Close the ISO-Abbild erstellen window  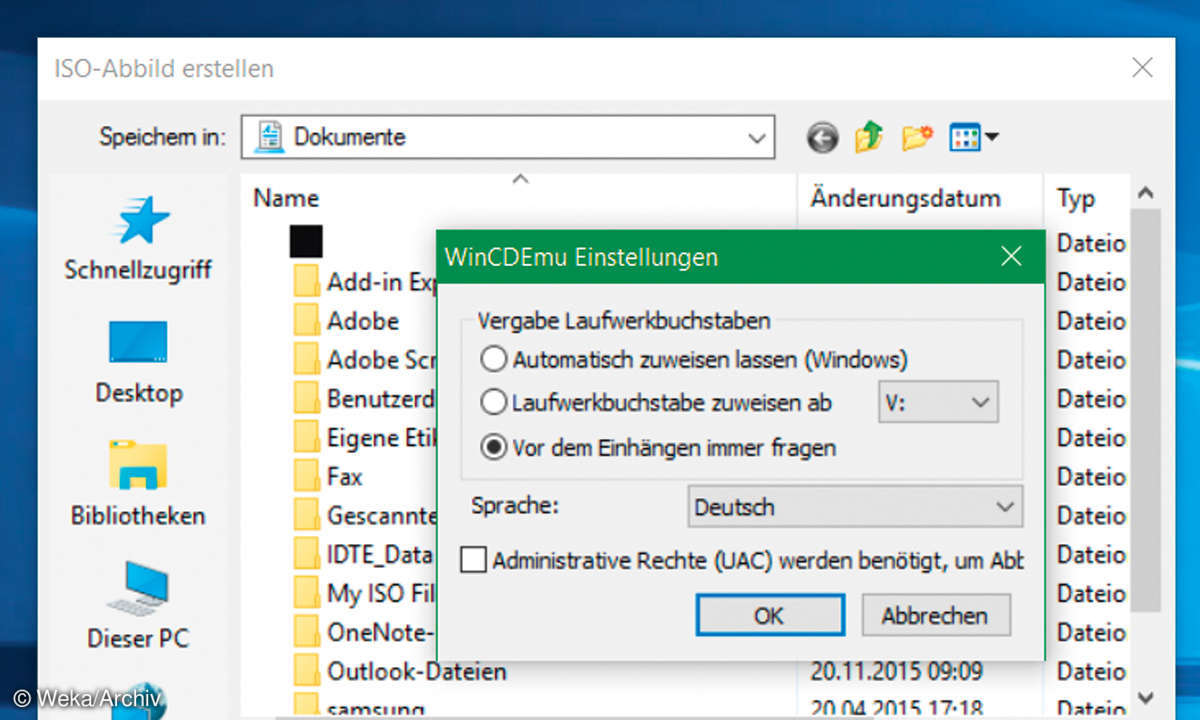[1142, 68]
